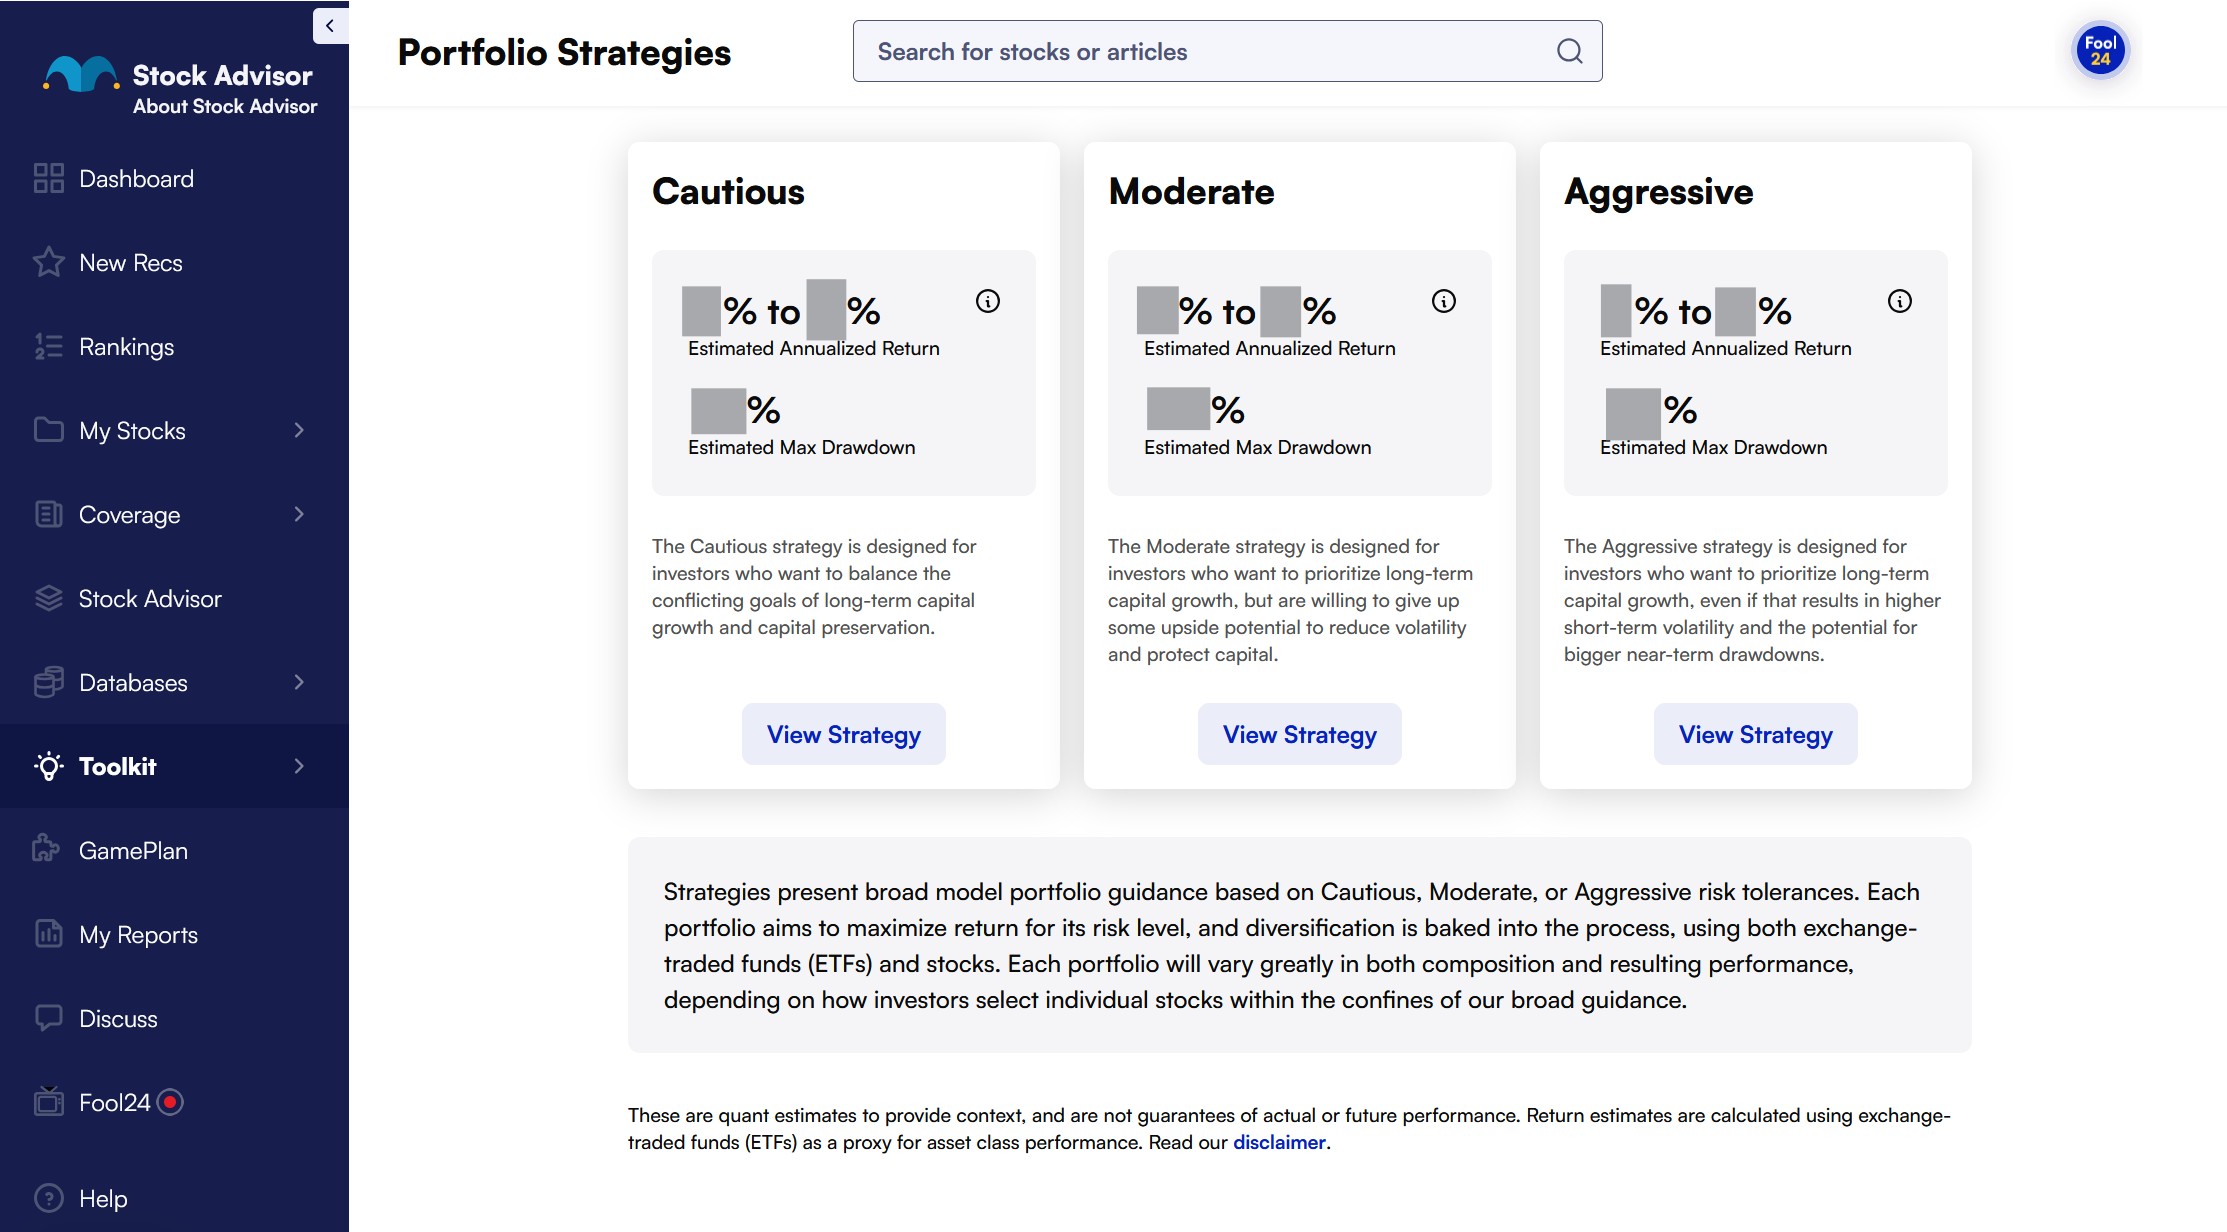This screenshot has width=2227, height=1232.
Task: Click the search magnifier icon
Action: pyautogui.click(x=1569, y=51)
